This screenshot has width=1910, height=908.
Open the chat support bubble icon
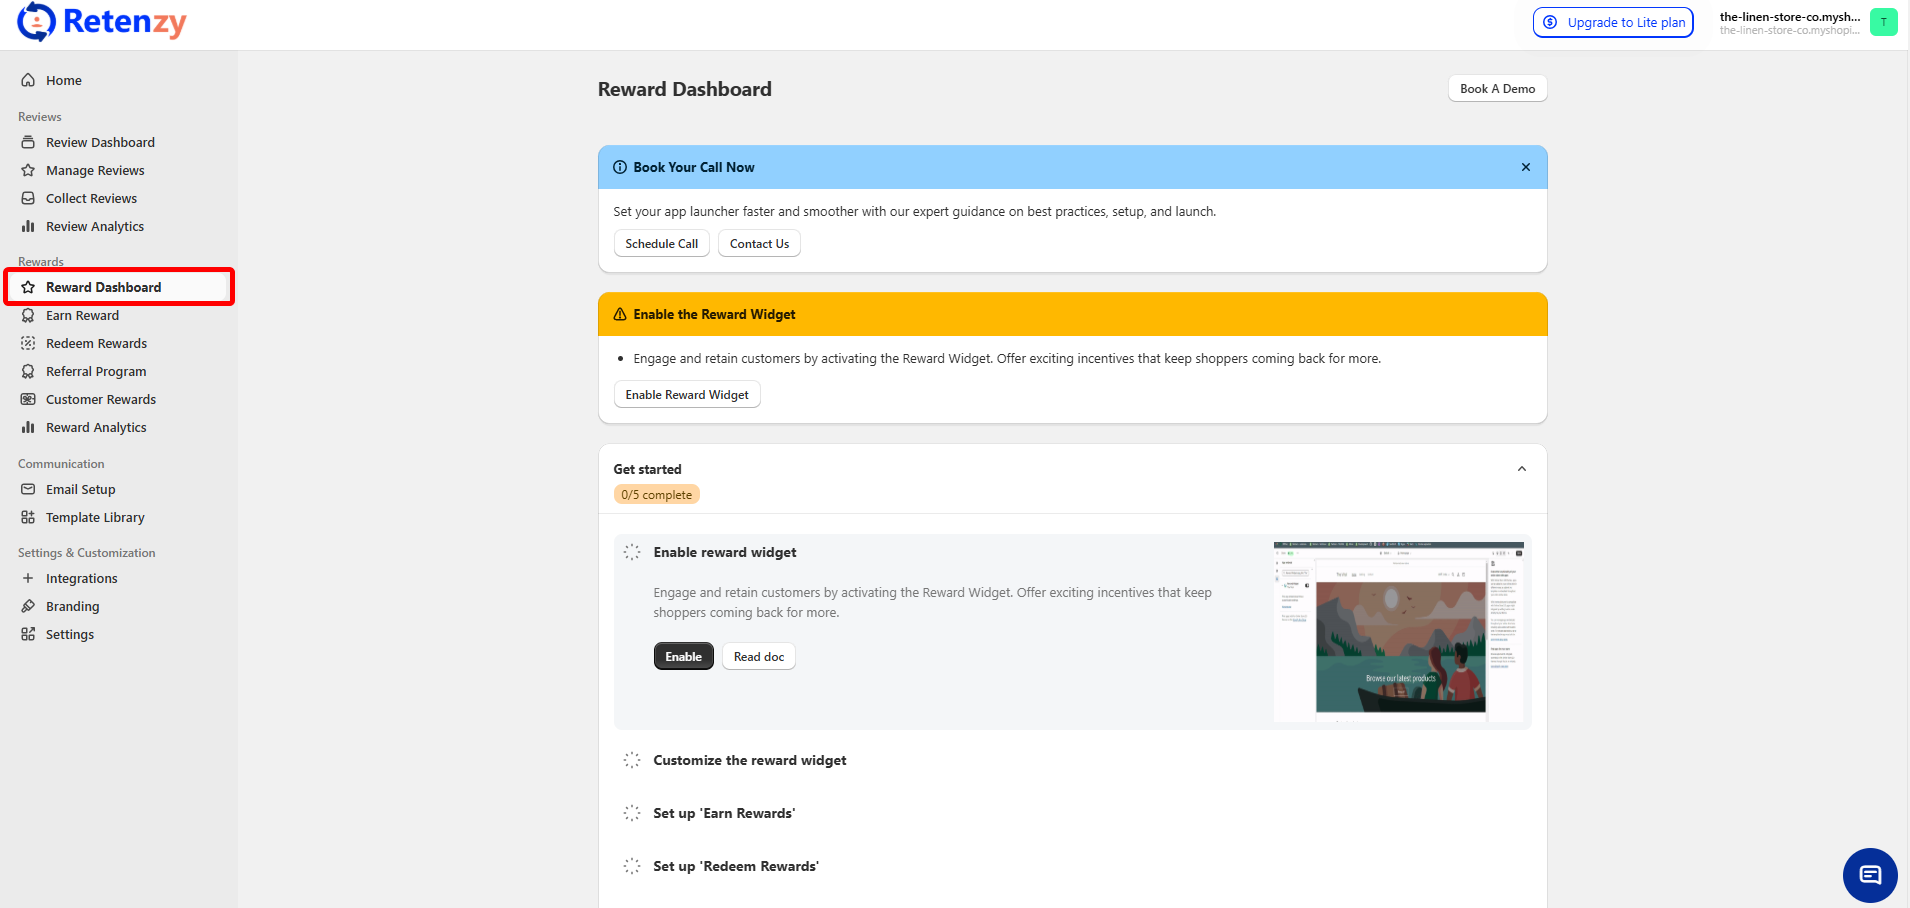(x=1869, y=875)
